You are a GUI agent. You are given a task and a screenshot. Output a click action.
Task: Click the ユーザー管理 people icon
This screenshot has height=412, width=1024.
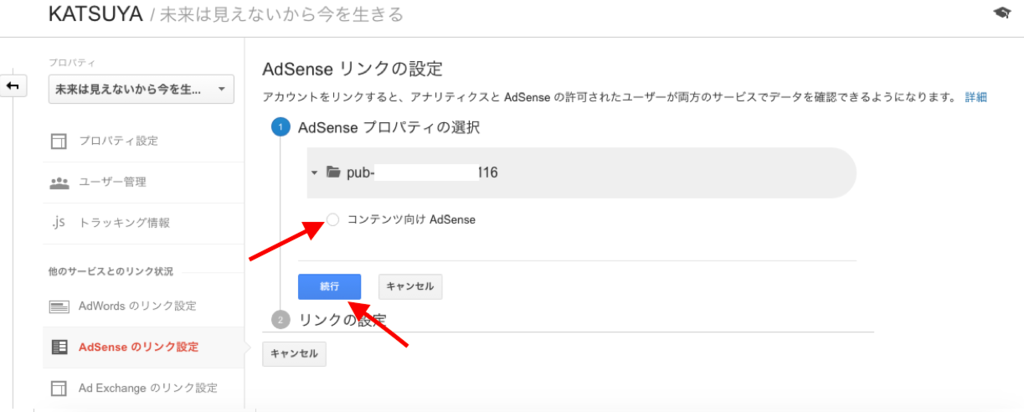coord(59,182)
